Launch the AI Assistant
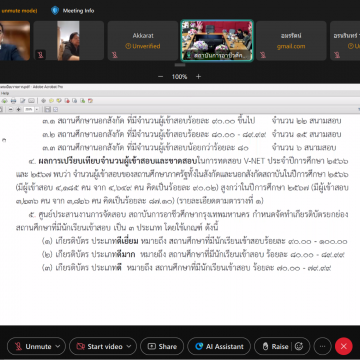Image resolution: width=360 pixels, height=360 pixels. 219,347
